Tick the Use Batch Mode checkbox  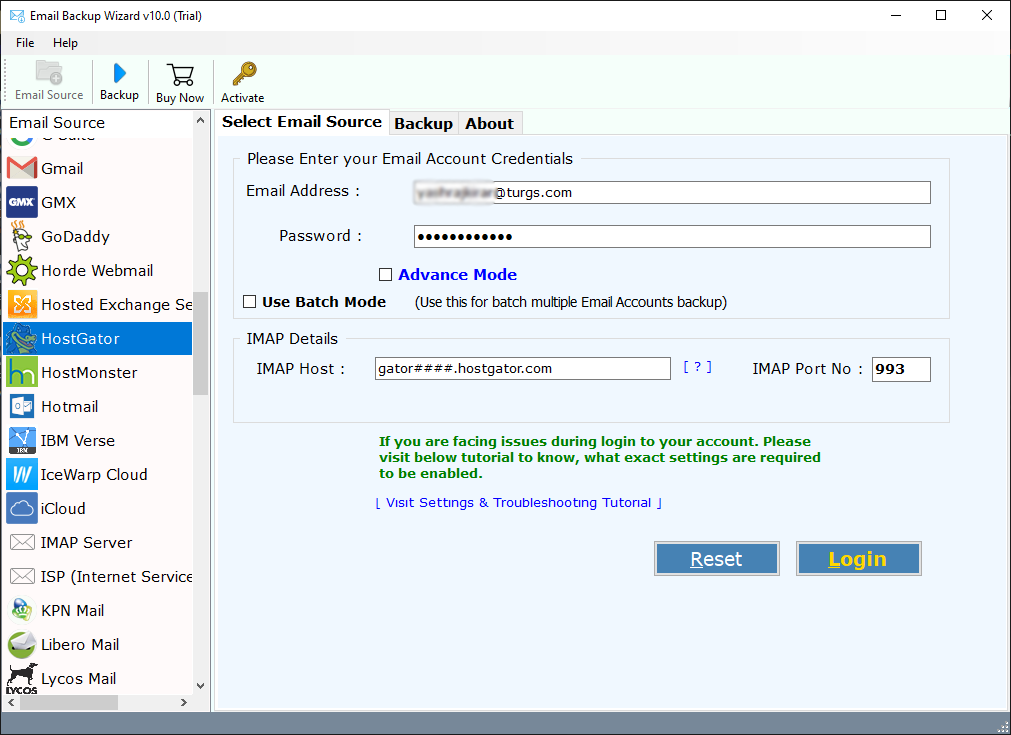point(250,302)
